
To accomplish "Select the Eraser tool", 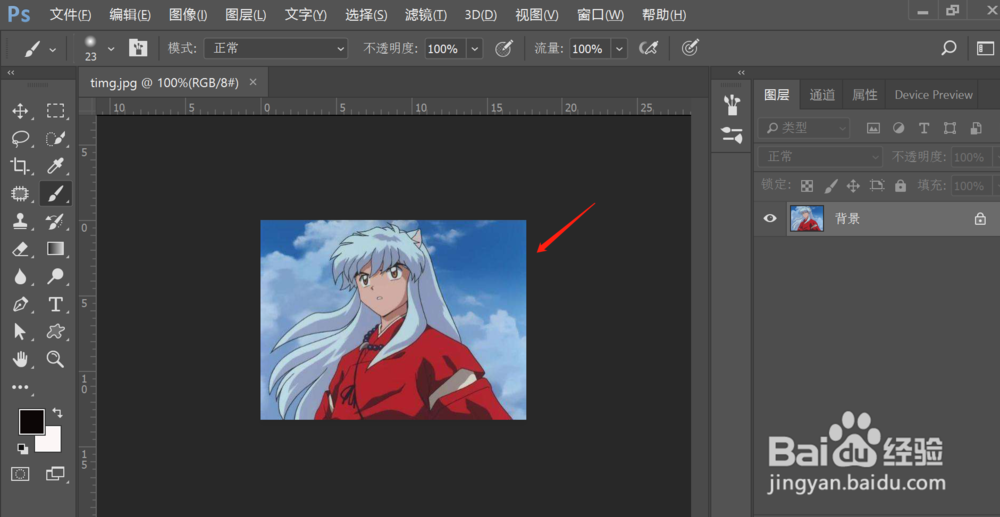I will coord(20,249).
